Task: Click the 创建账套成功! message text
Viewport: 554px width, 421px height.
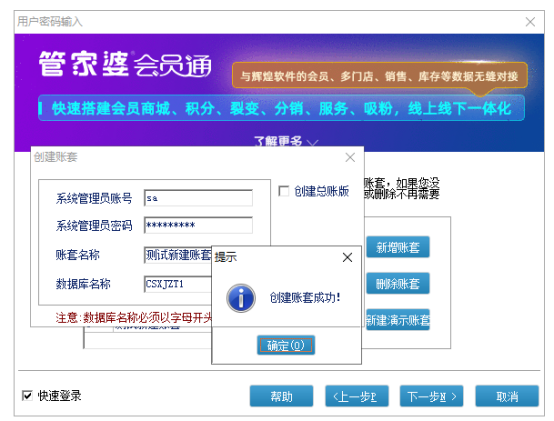Action: 305,298
